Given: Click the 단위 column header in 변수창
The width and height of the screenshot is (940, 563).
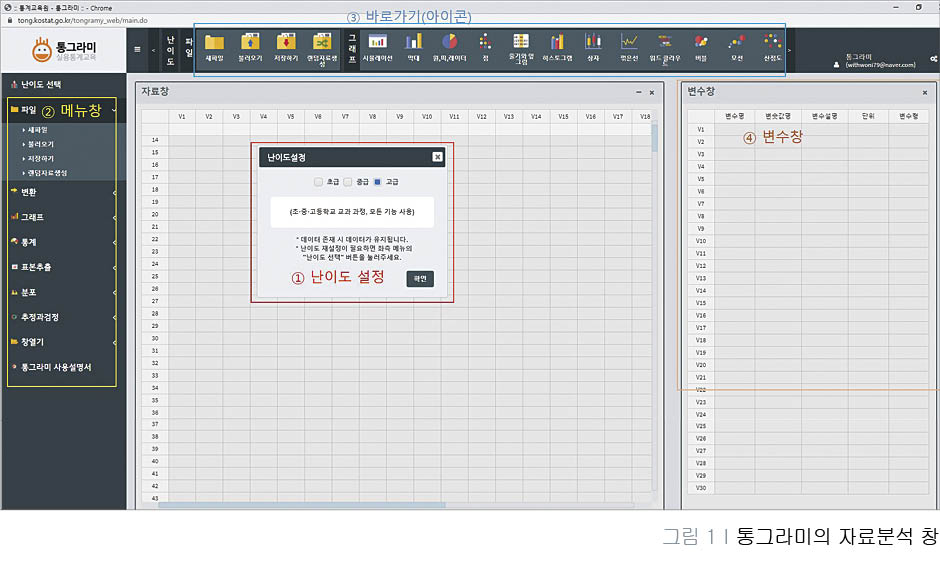Looking at the screenshot, I should pos(867,116).
